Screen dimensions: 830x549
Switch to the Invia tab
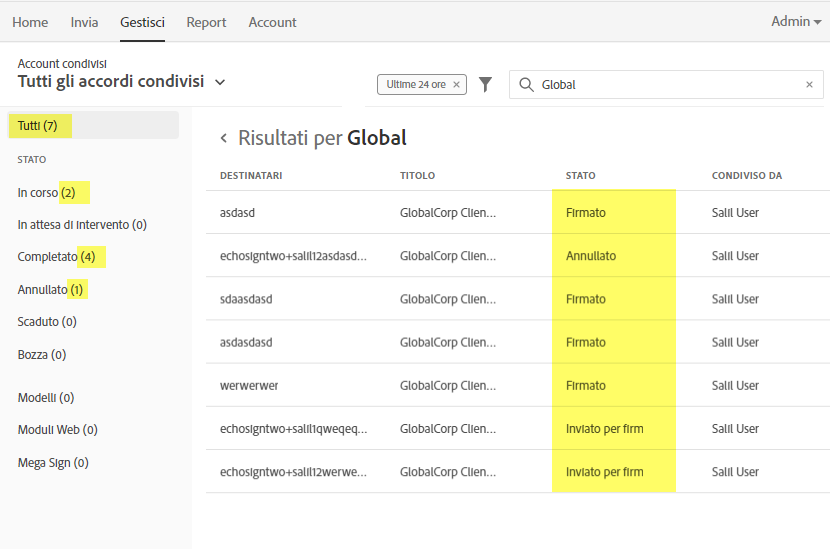[84, 22]
